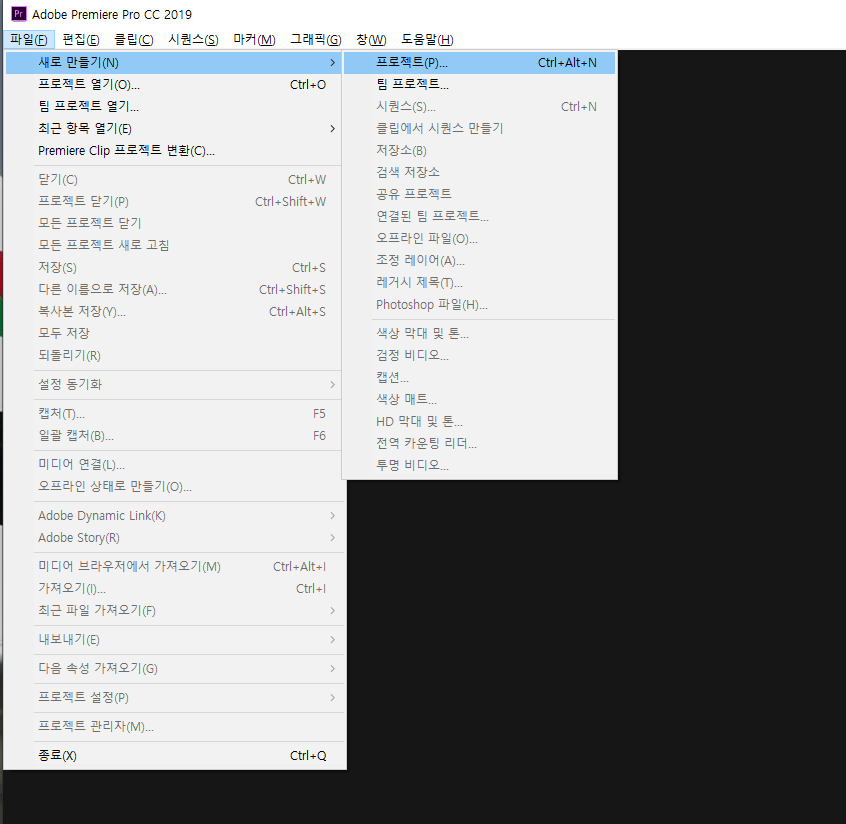
Task: Choose Premiere Clip 프로젝트 변환(C)...
Action: (x=173, y=151)
